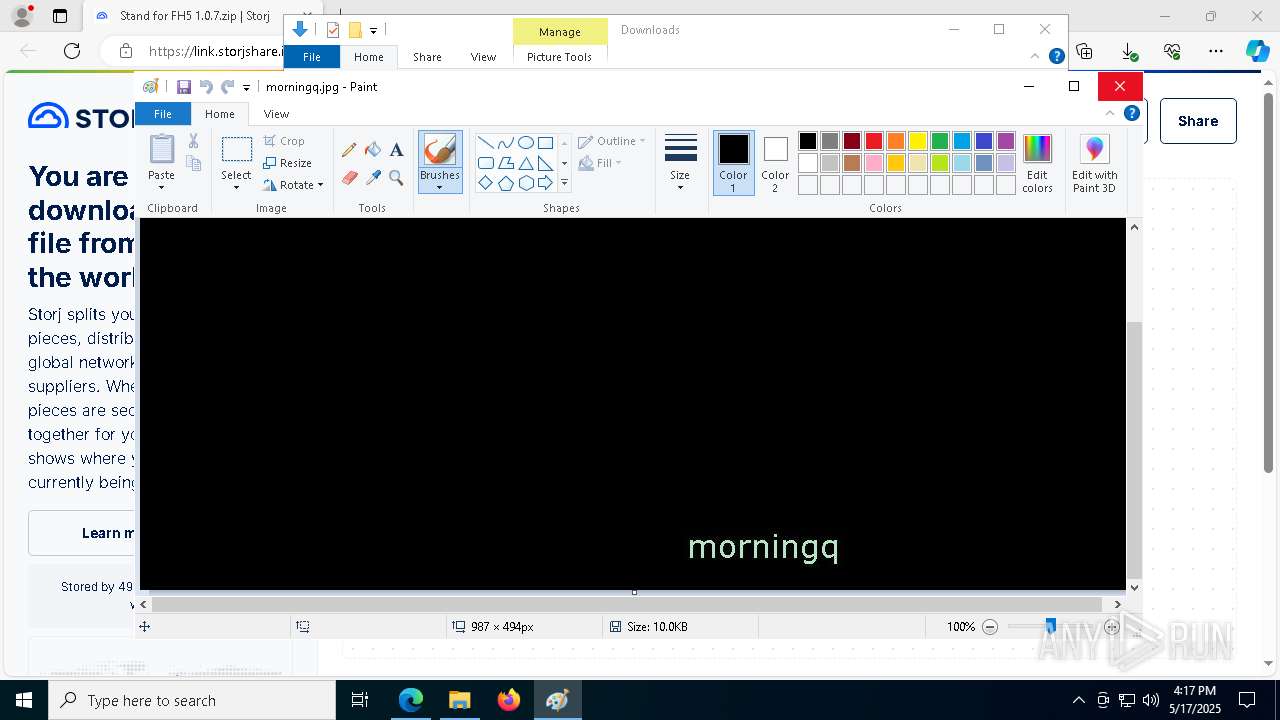
Task: Open the Brushes dropdown arrow
Action: click(440, 187)
